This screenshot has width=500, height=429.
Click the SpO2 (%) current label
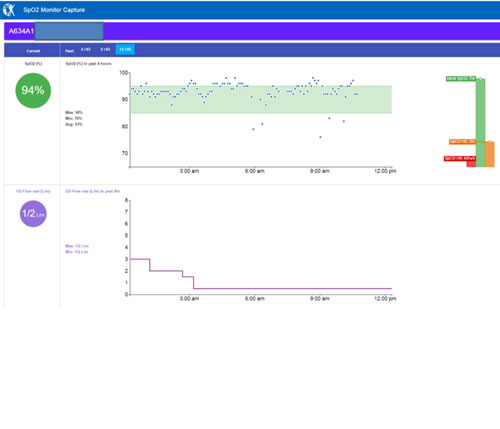[x=33, y=64]
